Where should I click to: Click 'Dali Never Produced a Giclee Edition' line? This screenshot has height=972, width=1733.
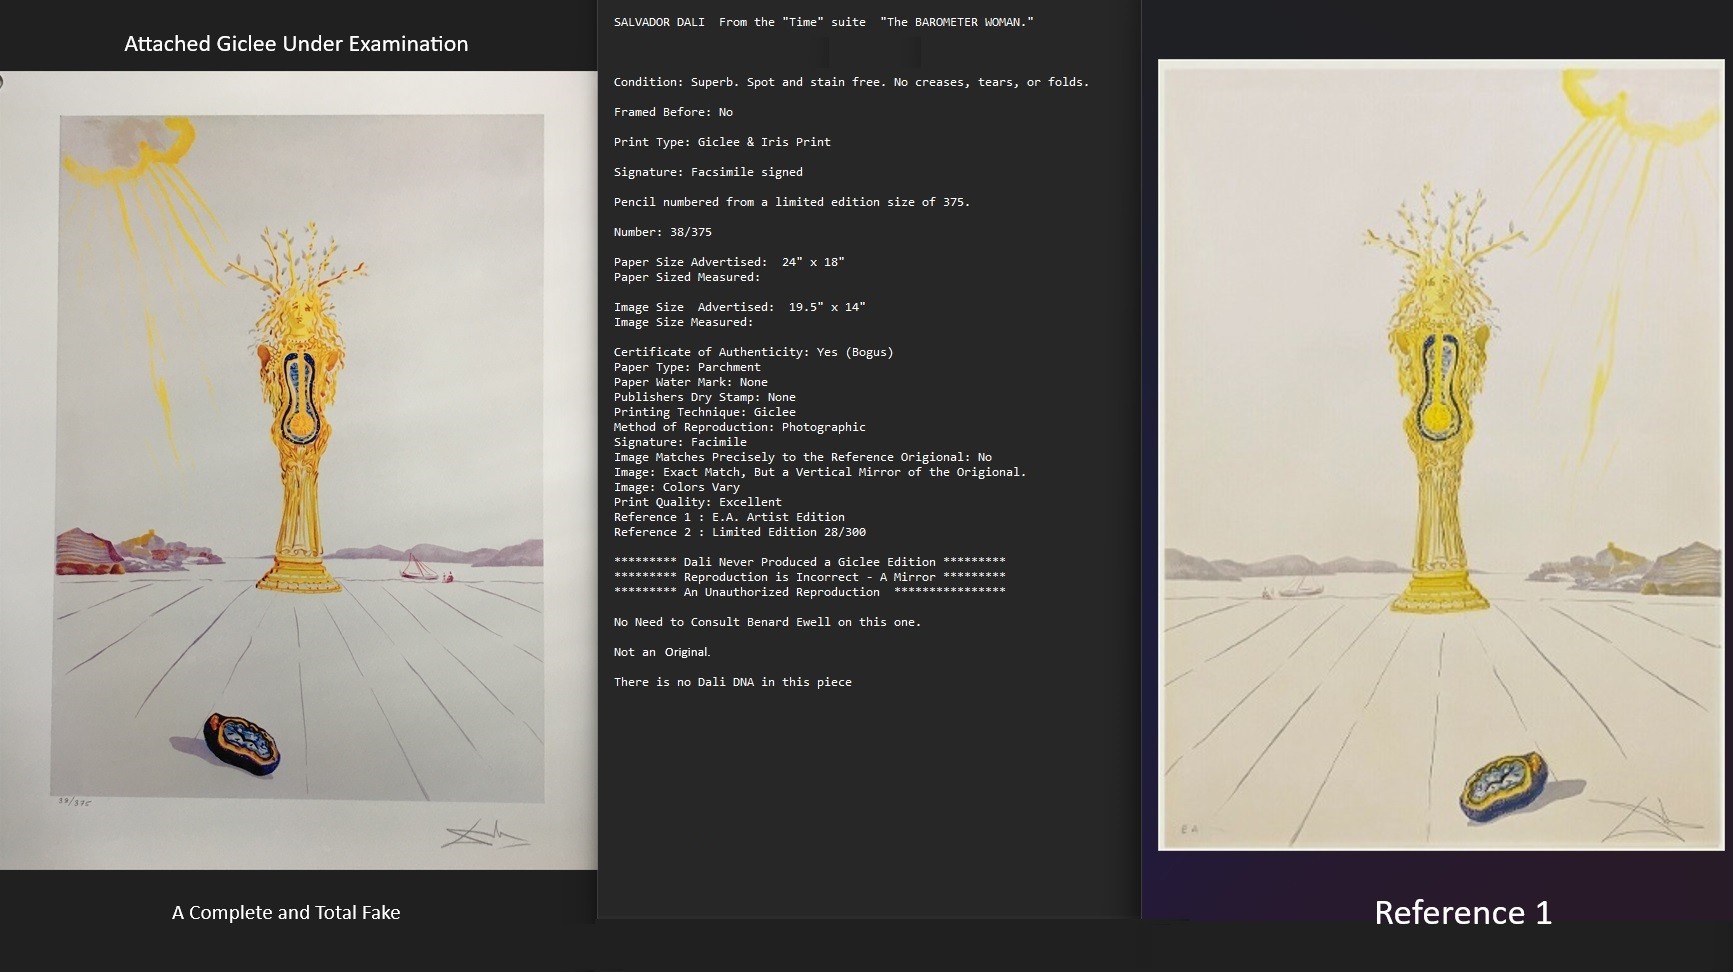pos(809,562)
